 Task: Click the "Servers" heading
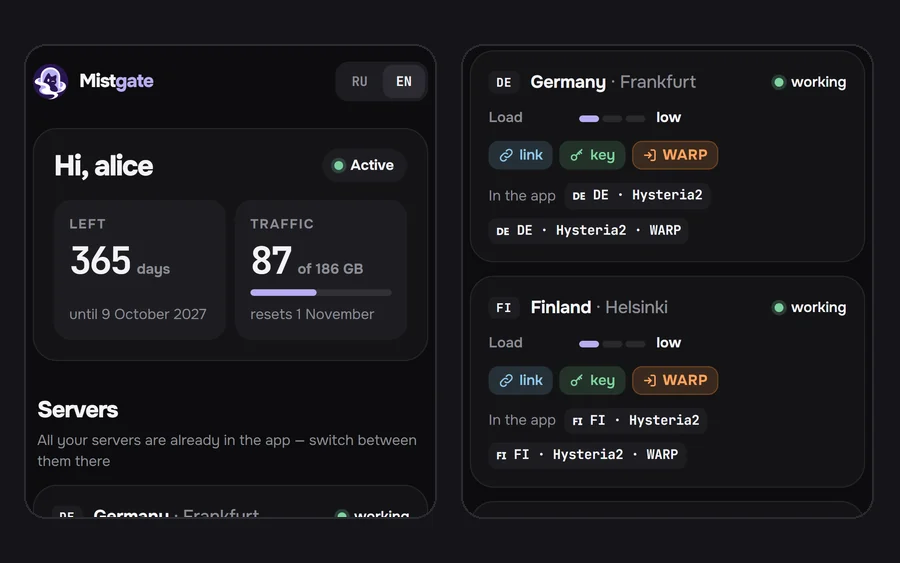(x=77, y=410)
